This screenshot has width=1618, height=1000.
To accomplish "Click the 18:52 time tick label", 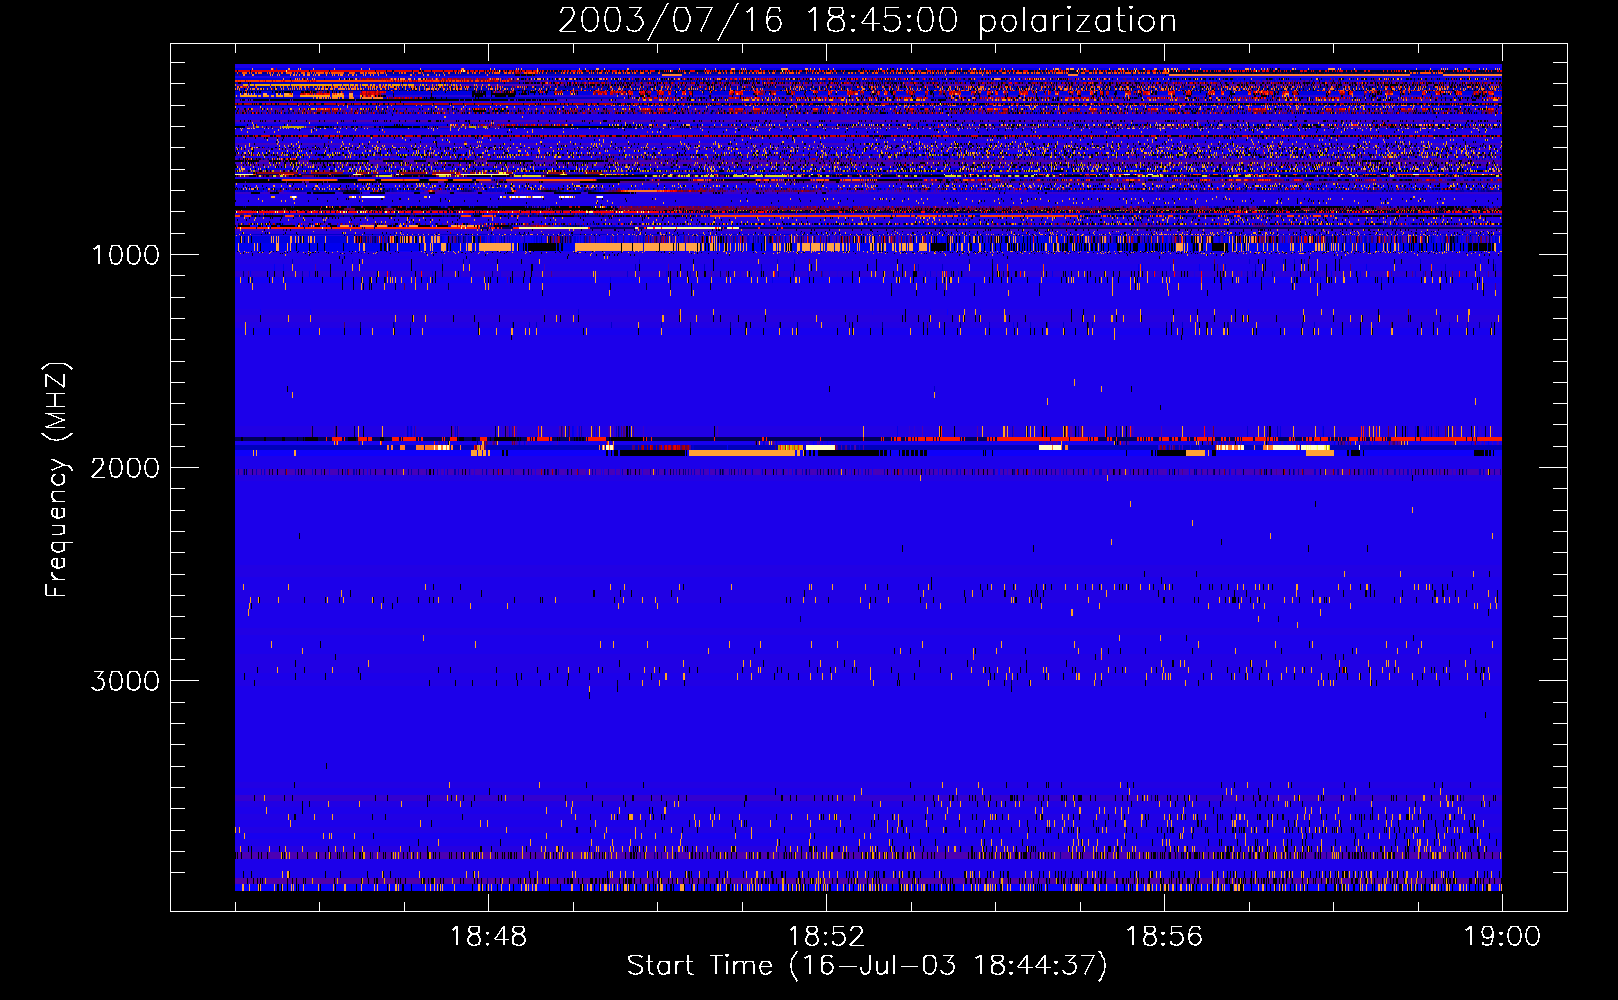I will 826,937.
